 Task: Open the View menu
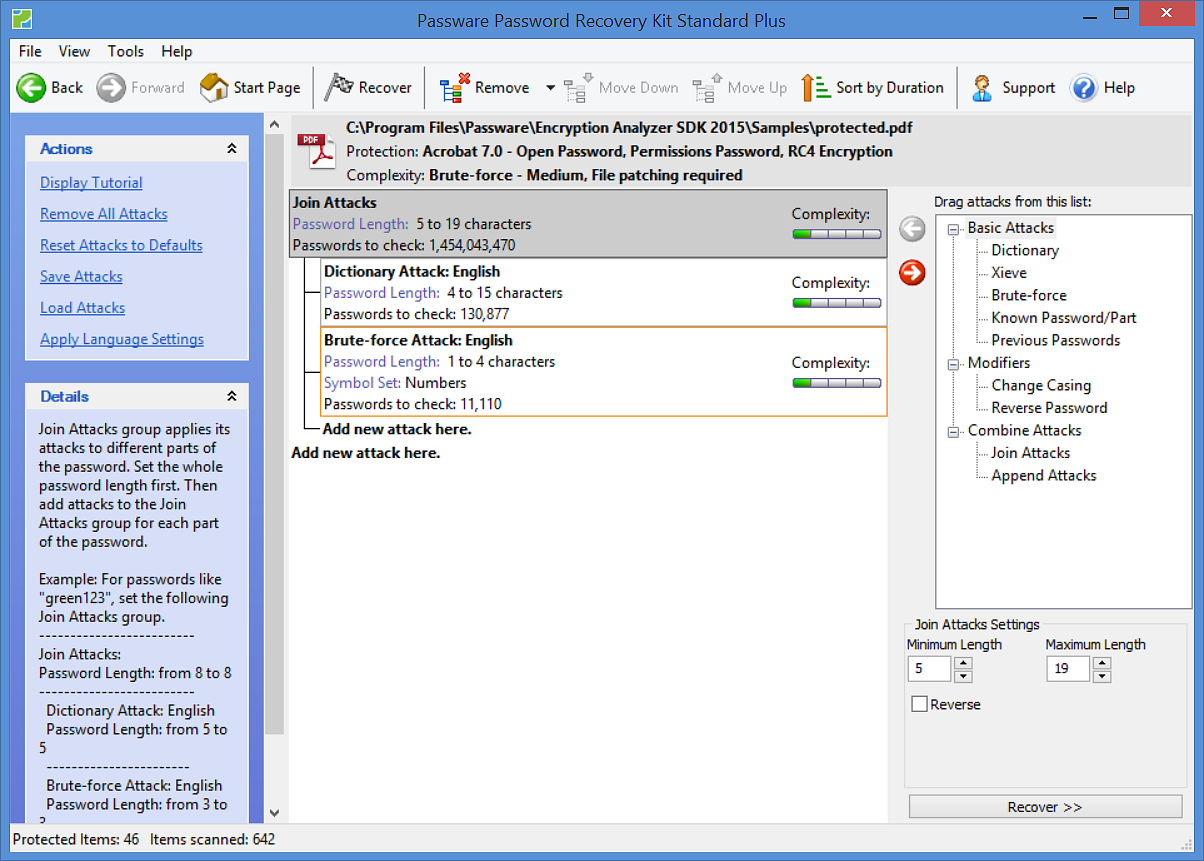point(74,51)
